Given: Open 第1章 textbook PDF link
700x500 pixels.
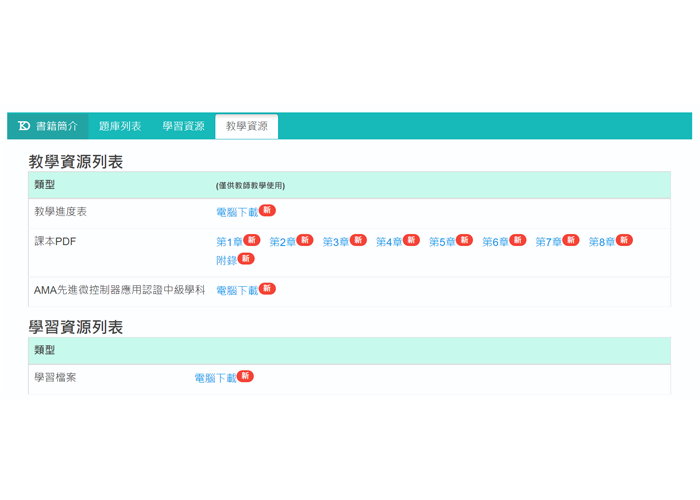Looking at the screenshot, I should pyautogui.click(x=229, y=242).
